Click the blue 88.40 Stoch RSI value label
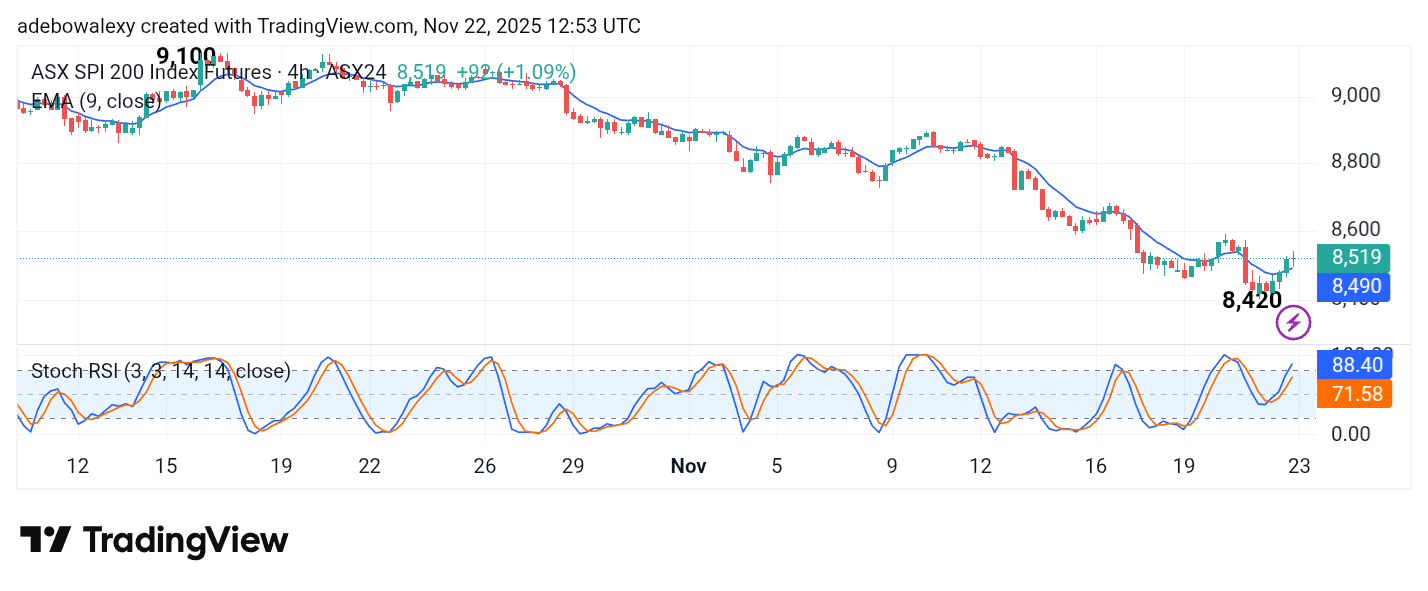The height and width of the screenshot is (591, 1428). pyautogui.click(x=1355, y=365)
